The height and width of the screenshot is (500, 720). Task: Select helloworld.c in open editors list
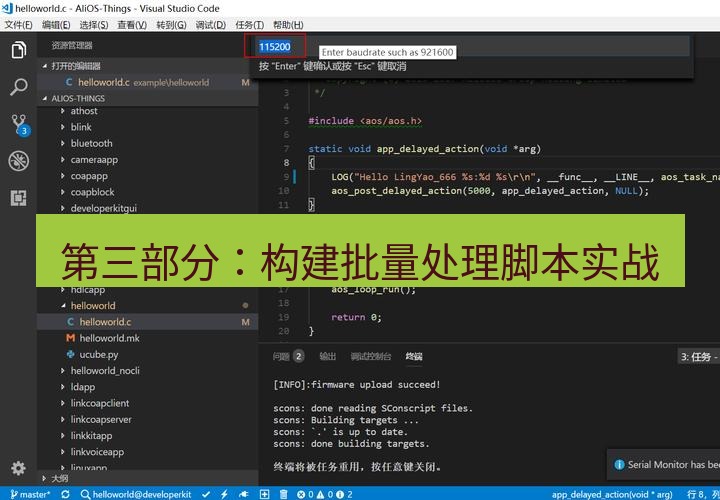click(147, 82)
